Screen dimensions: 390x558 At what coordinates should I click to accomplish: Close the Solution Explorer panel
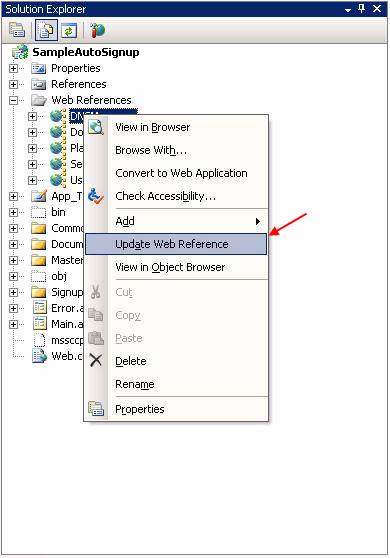[x=377, y=9]
